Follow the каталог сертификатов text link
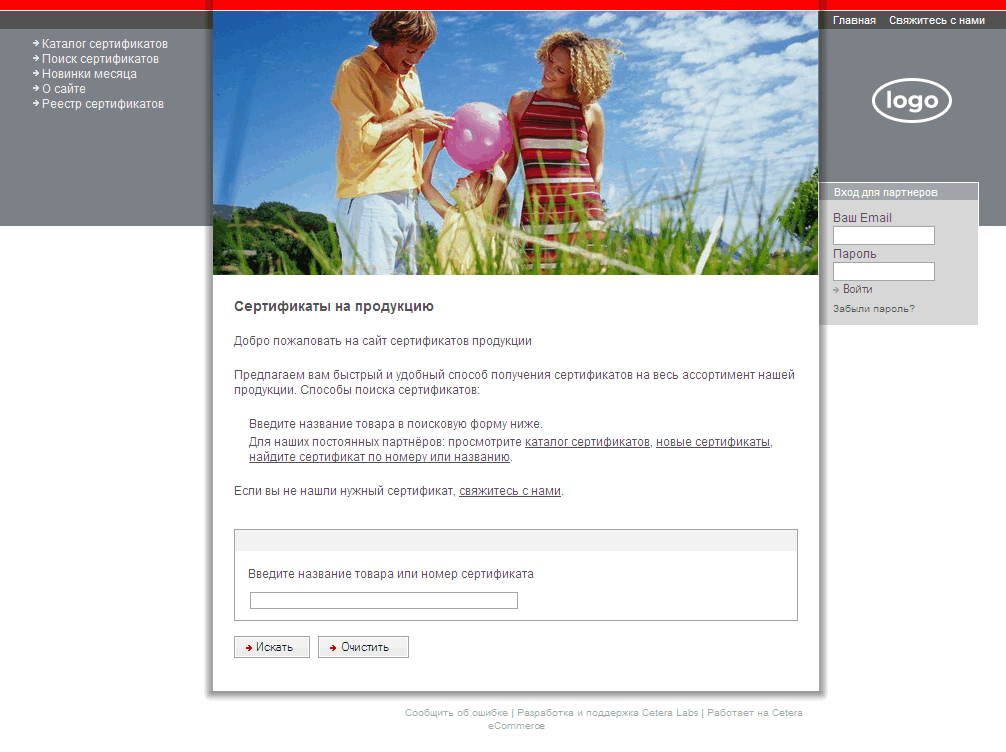1006x752 pixels. tap(587, 441)
